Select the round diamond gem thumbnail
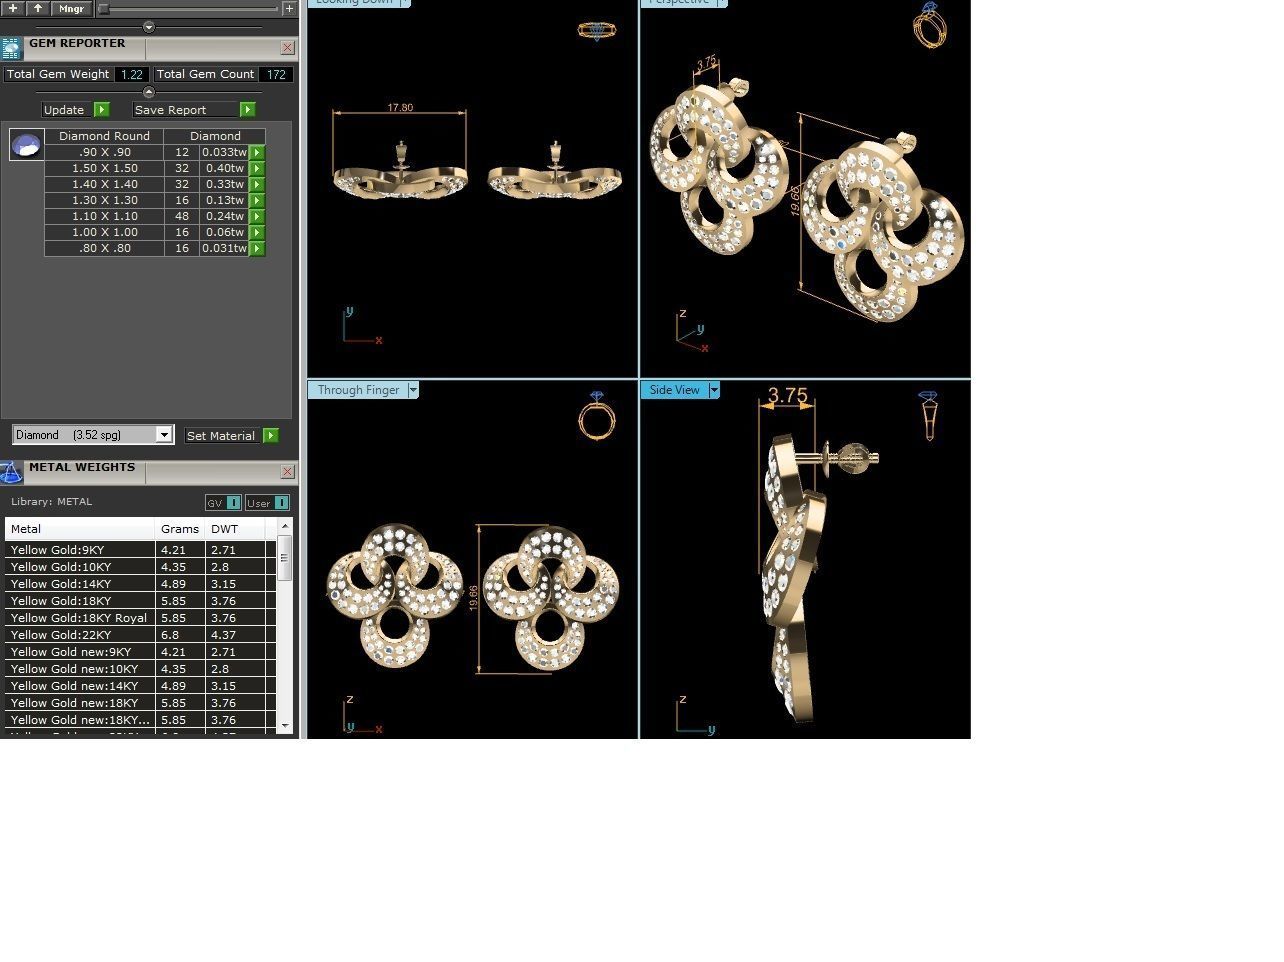The height and width of the screenshot is (962, 1284). [x=26, y=145]
